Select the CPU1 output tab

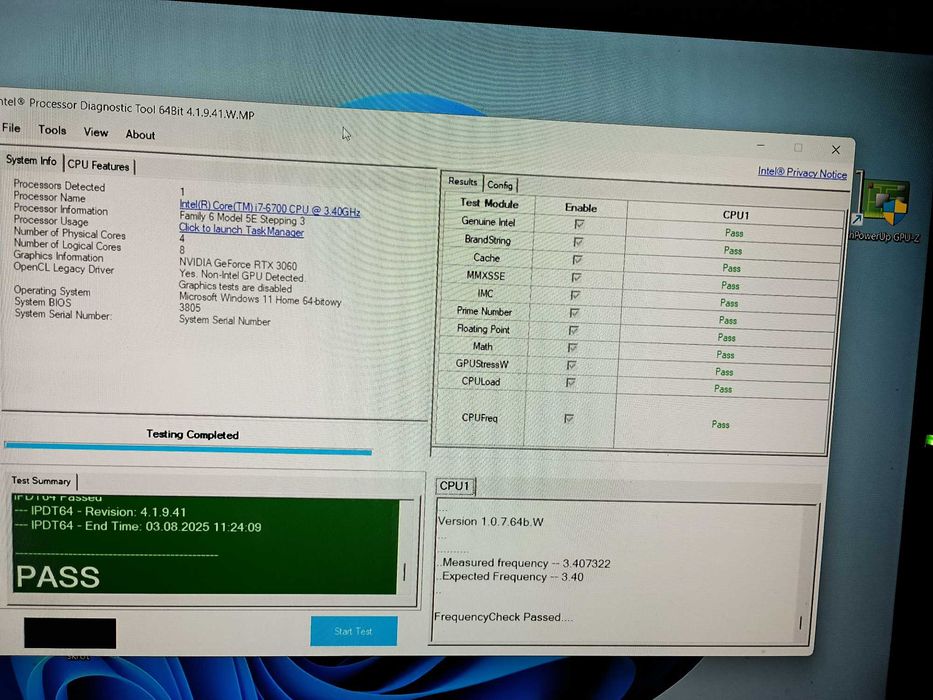pyautogui.click(x=455, y=486)
